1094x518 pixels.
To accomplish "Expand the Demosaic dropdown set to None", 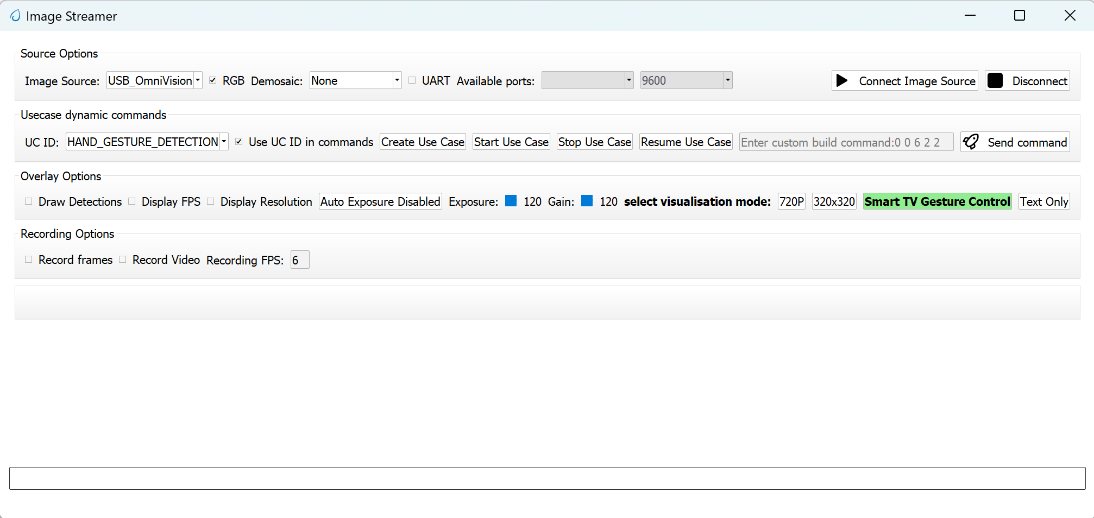I will tap(355, 81).
